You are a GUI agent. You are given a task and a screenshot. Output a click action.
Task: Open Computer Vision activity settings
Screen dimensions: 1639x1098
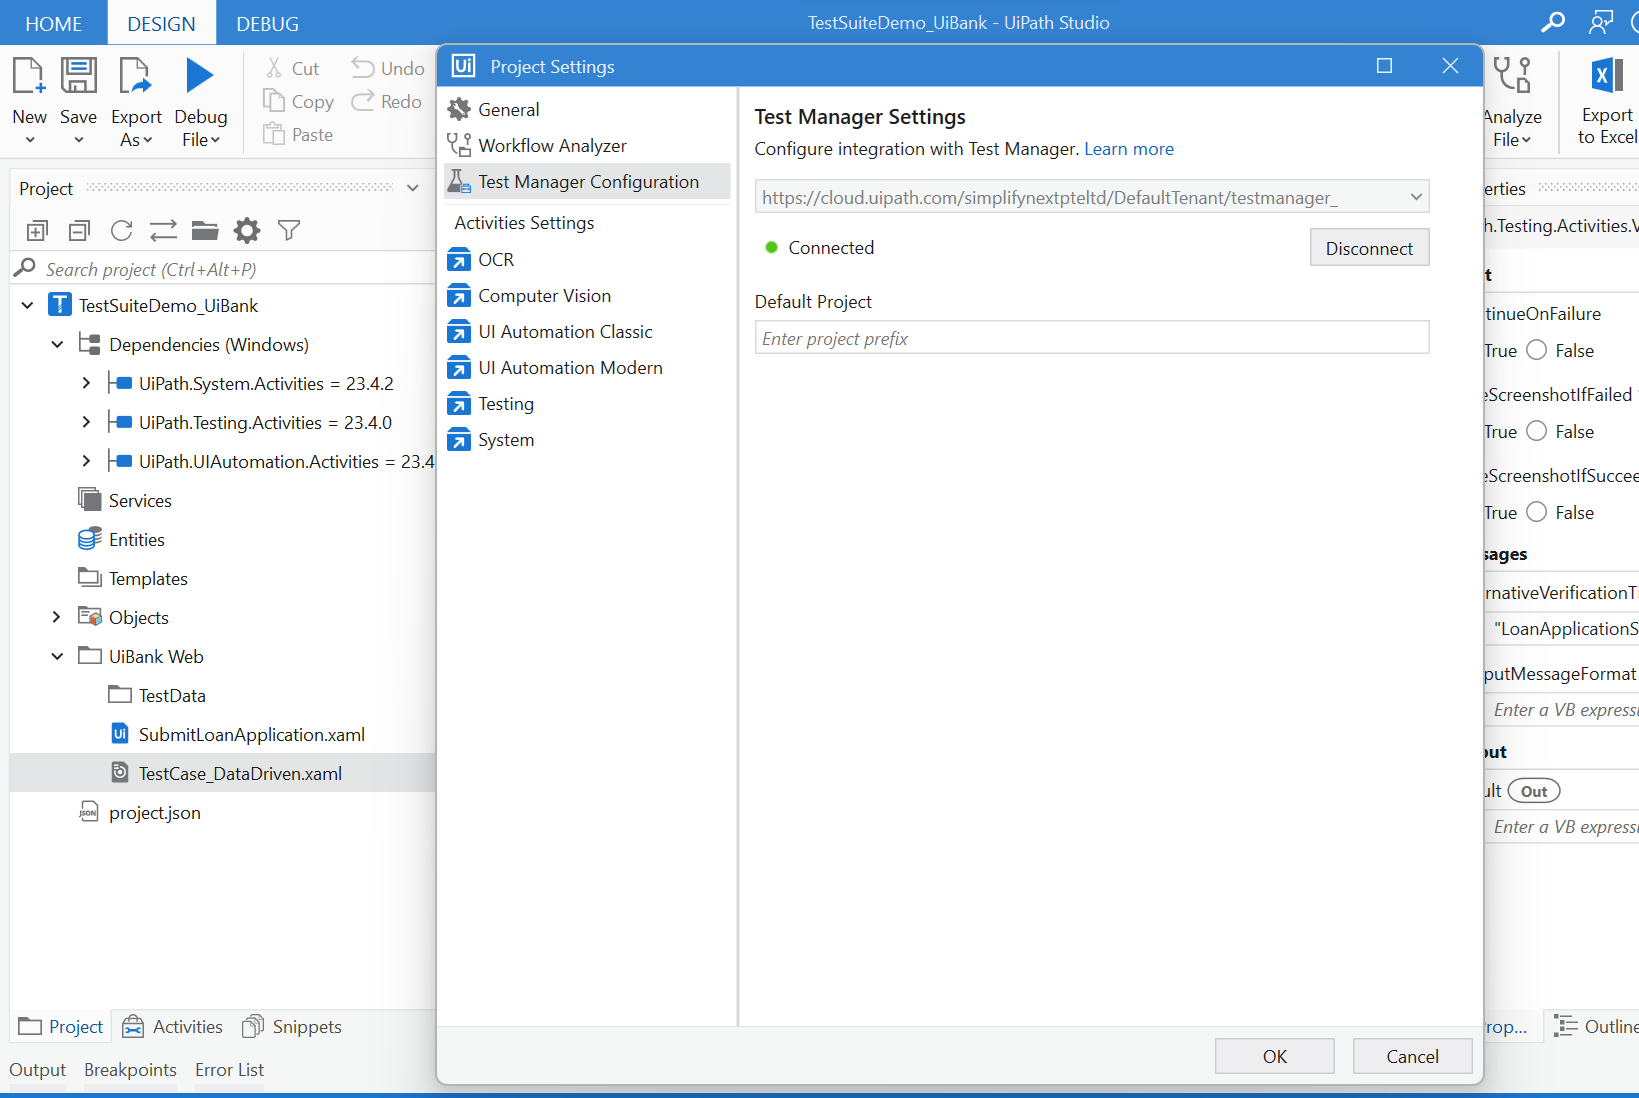[x=587, y=296]
